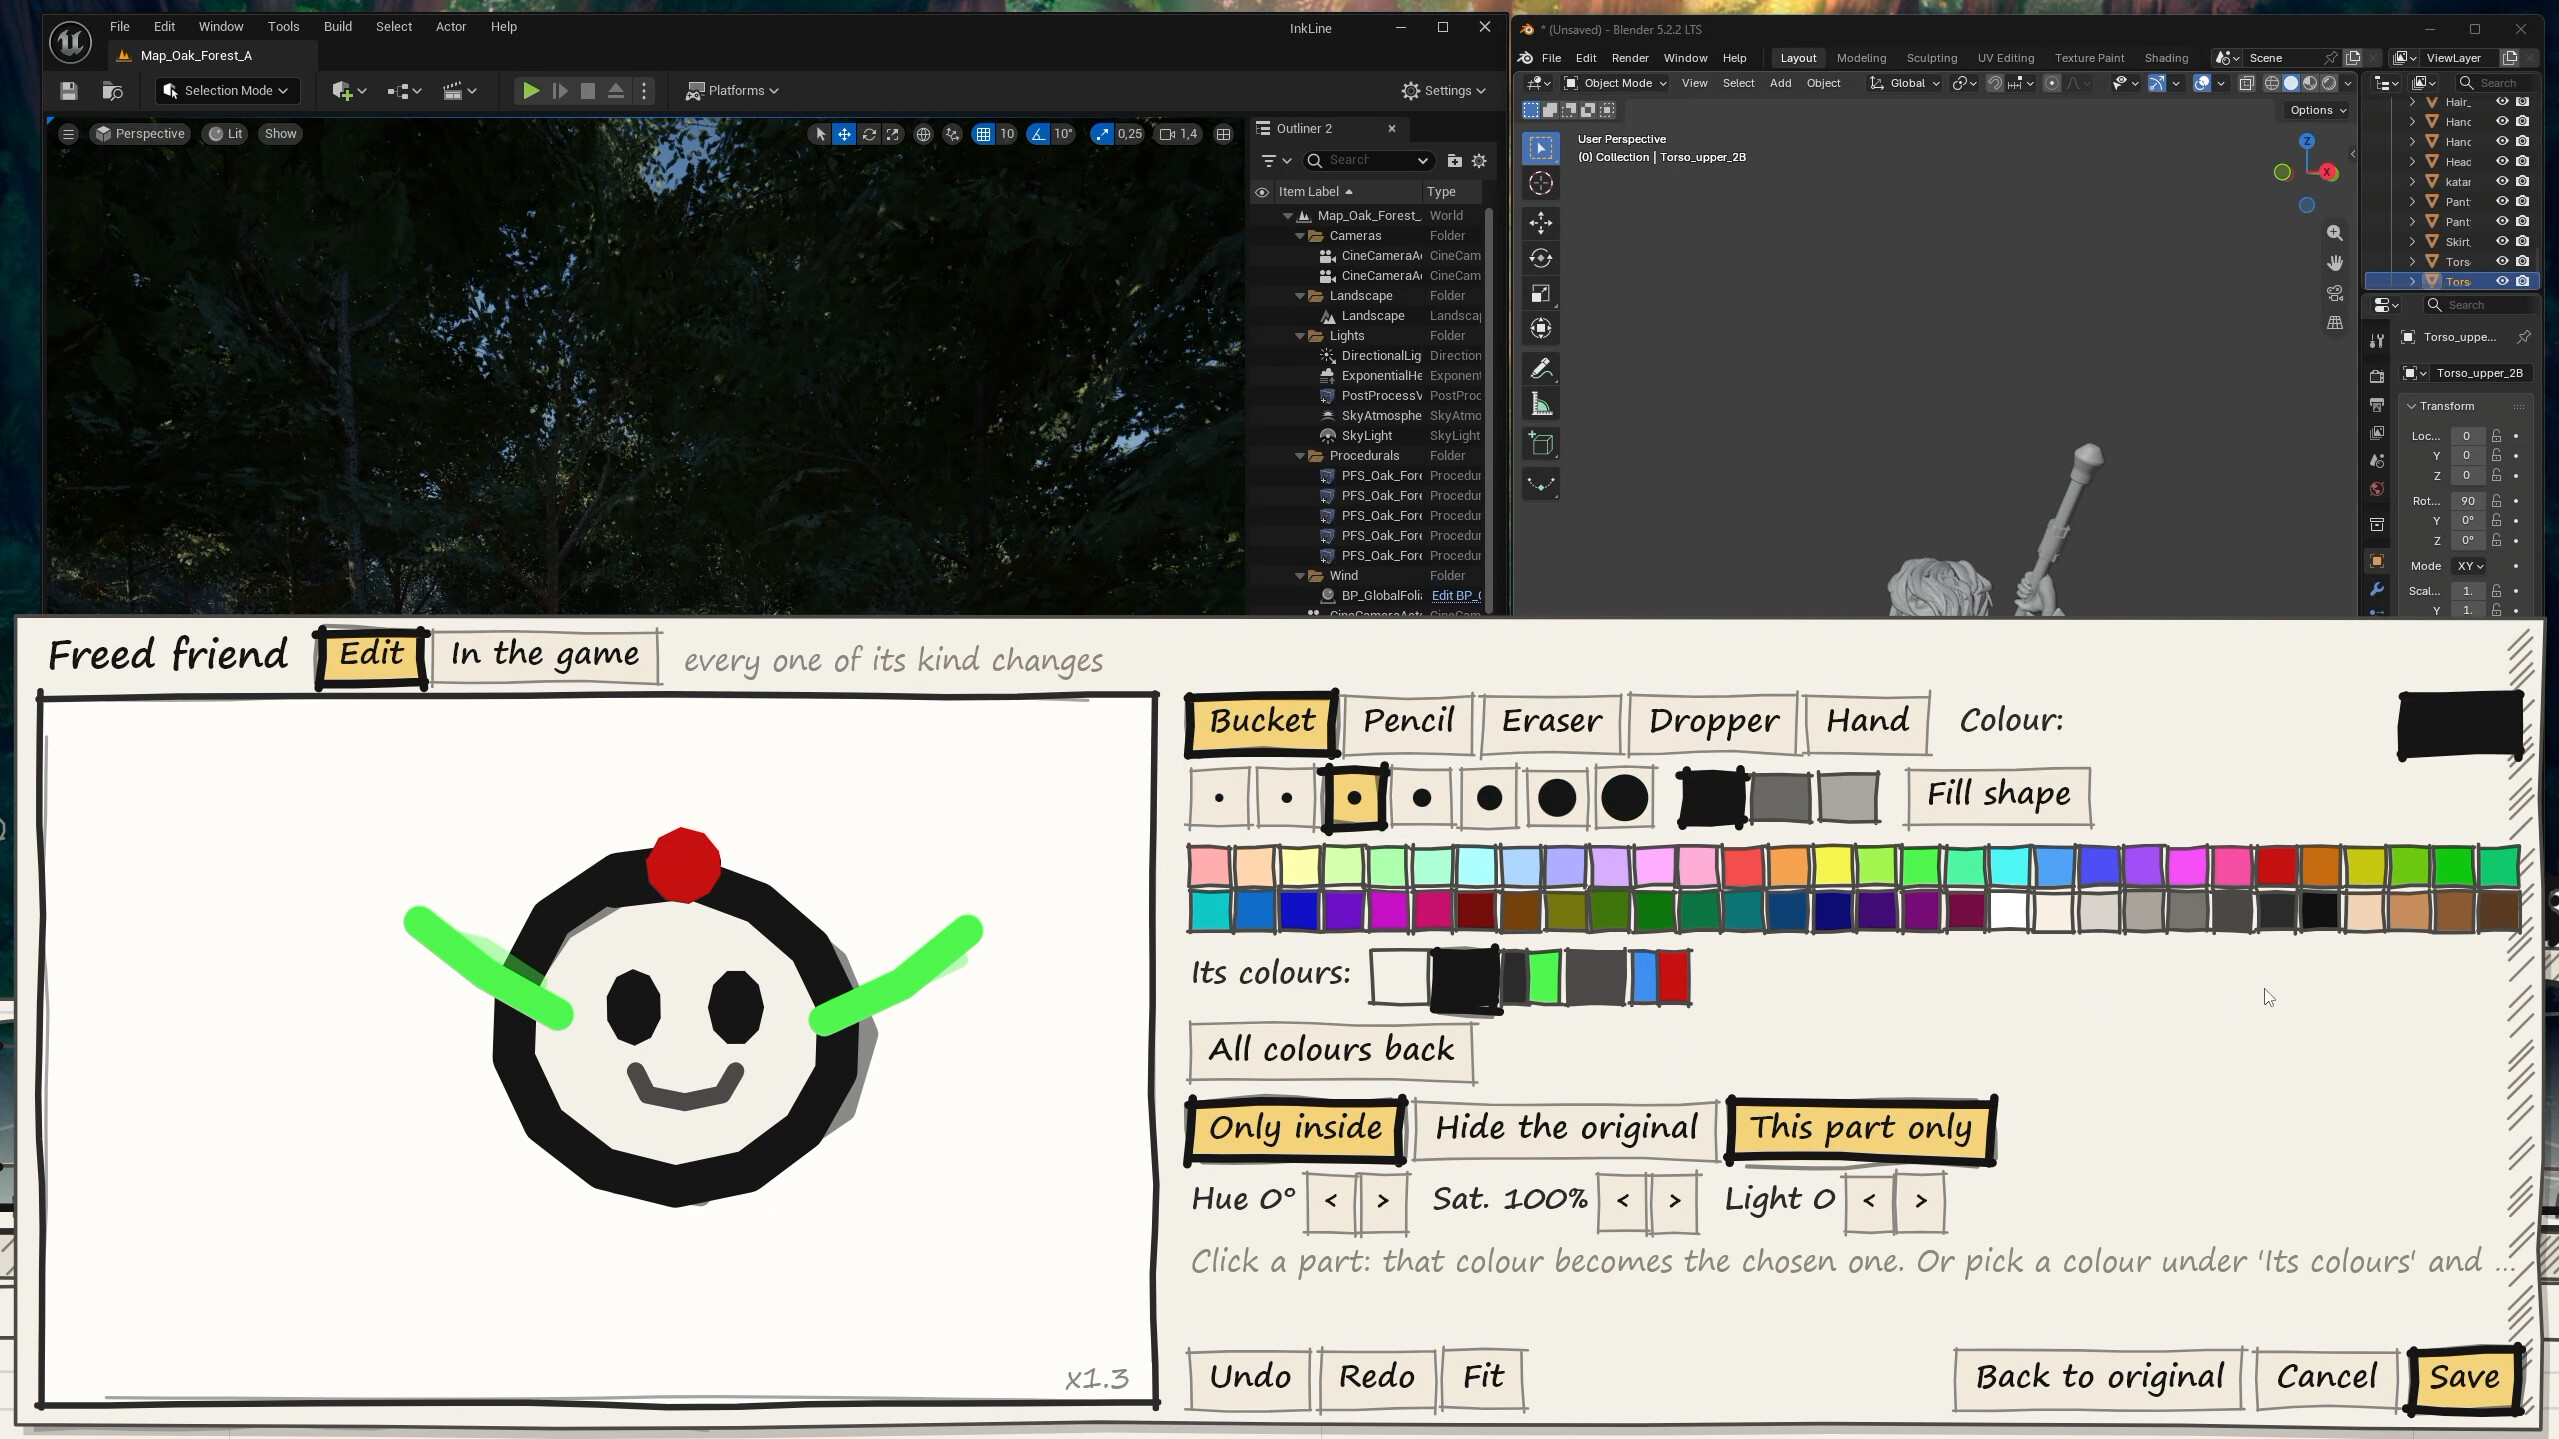This screenshot has height=1439, width=2559.
Task: Select the Blender Move tool
Action: click(x=1541, y=222)
